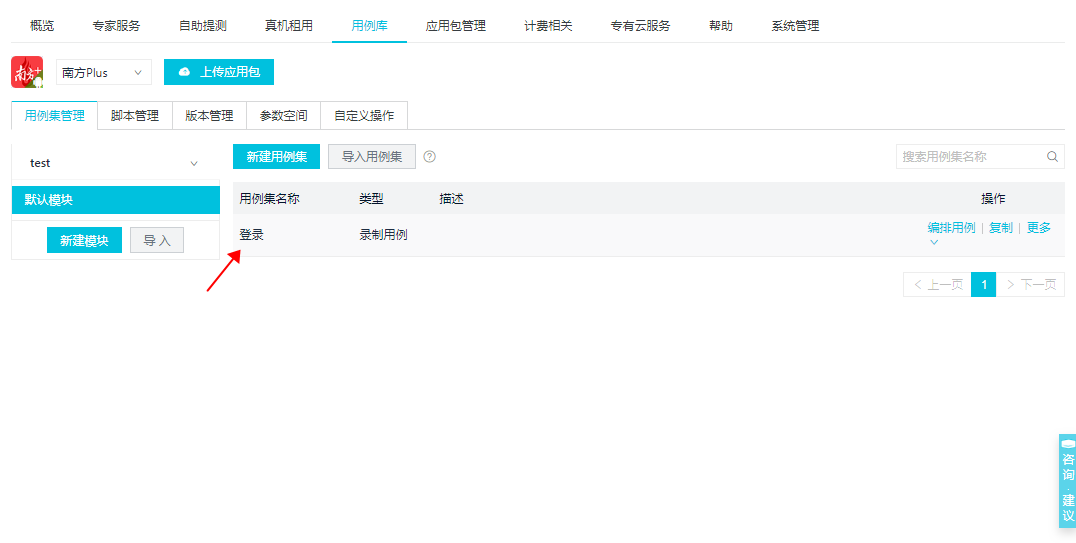Go to 自助提测 menu
1076x543 pixels.
[203, 26]
